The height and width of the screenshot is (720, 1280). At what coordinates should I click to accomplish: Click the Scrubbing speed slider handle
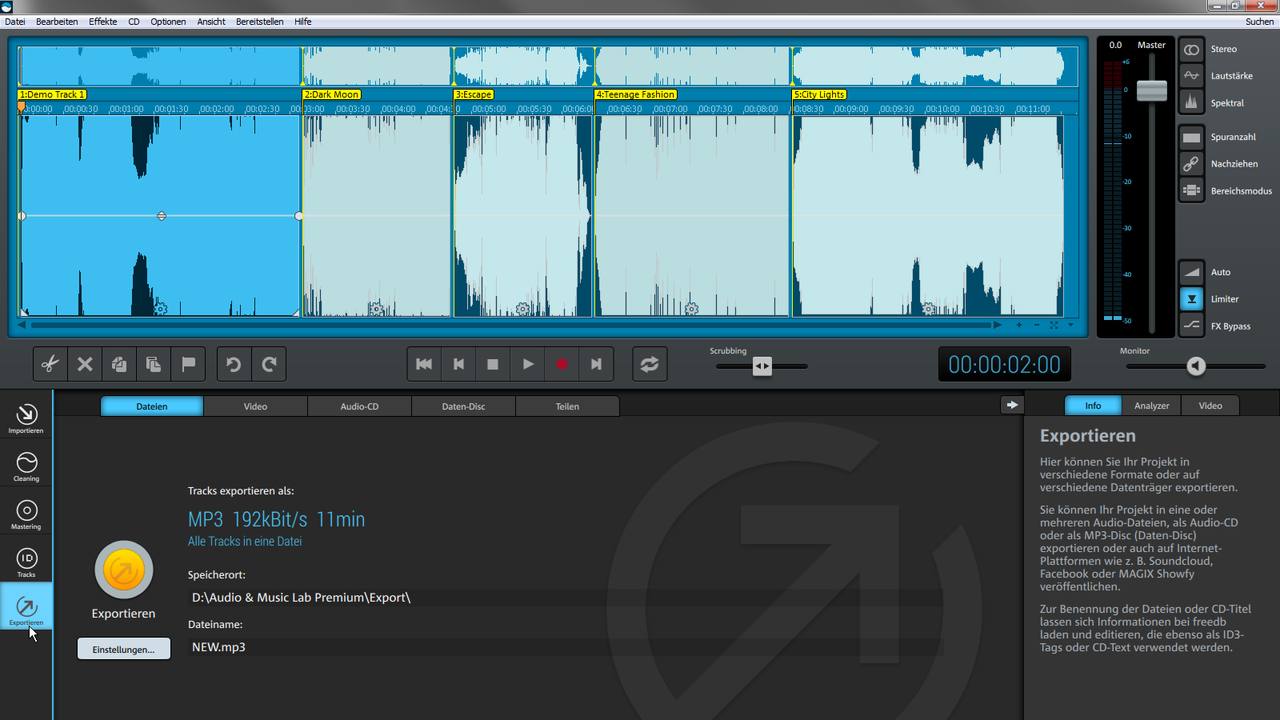(762, 366)
